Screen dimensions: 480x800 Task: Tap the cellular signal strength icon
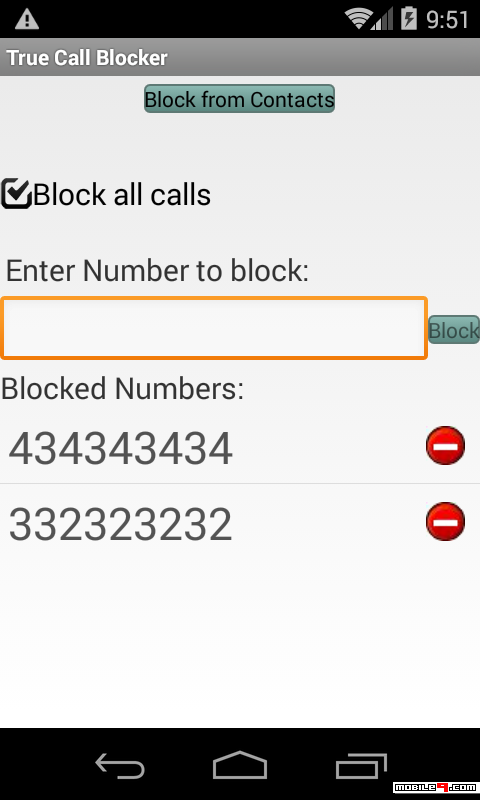[x=383, y=19]
